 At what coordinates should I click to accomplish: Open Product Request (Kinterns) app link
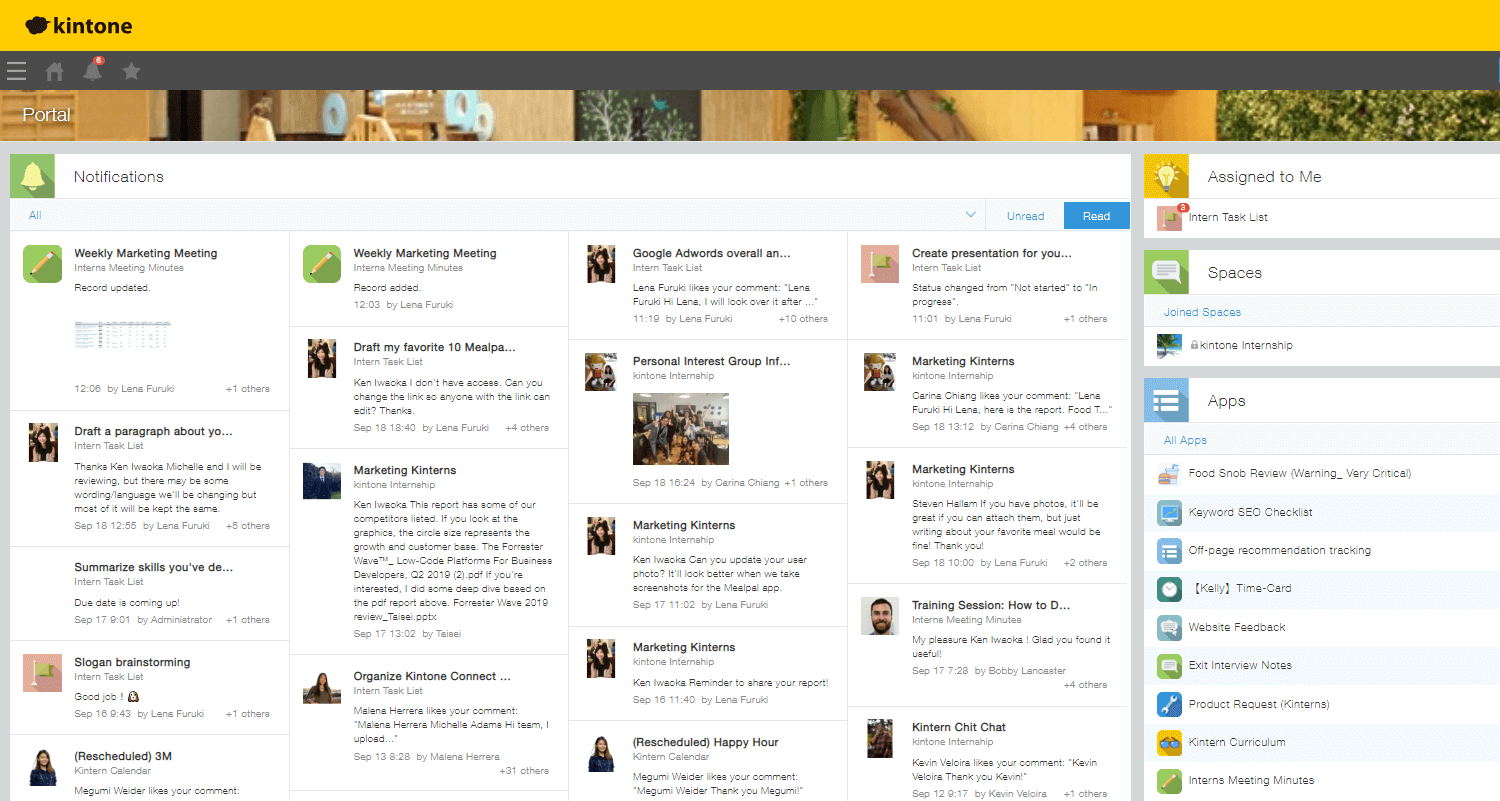[1259, 704]
